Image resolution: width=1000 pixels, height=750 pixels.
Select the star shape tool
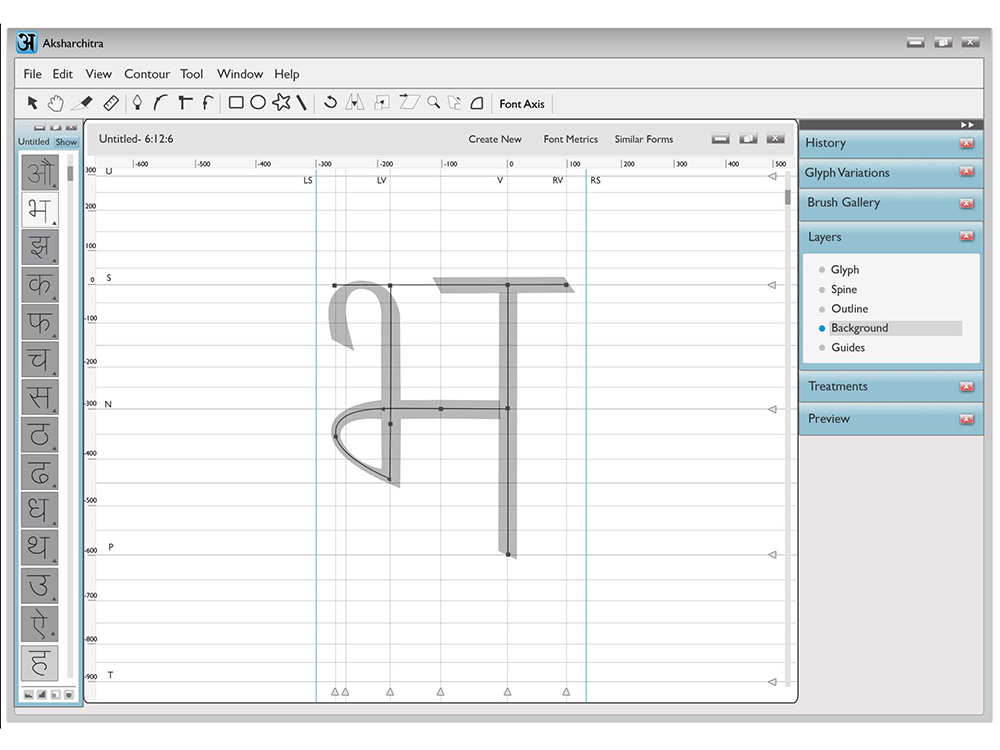pyautogui.click(x=281, y=102)
